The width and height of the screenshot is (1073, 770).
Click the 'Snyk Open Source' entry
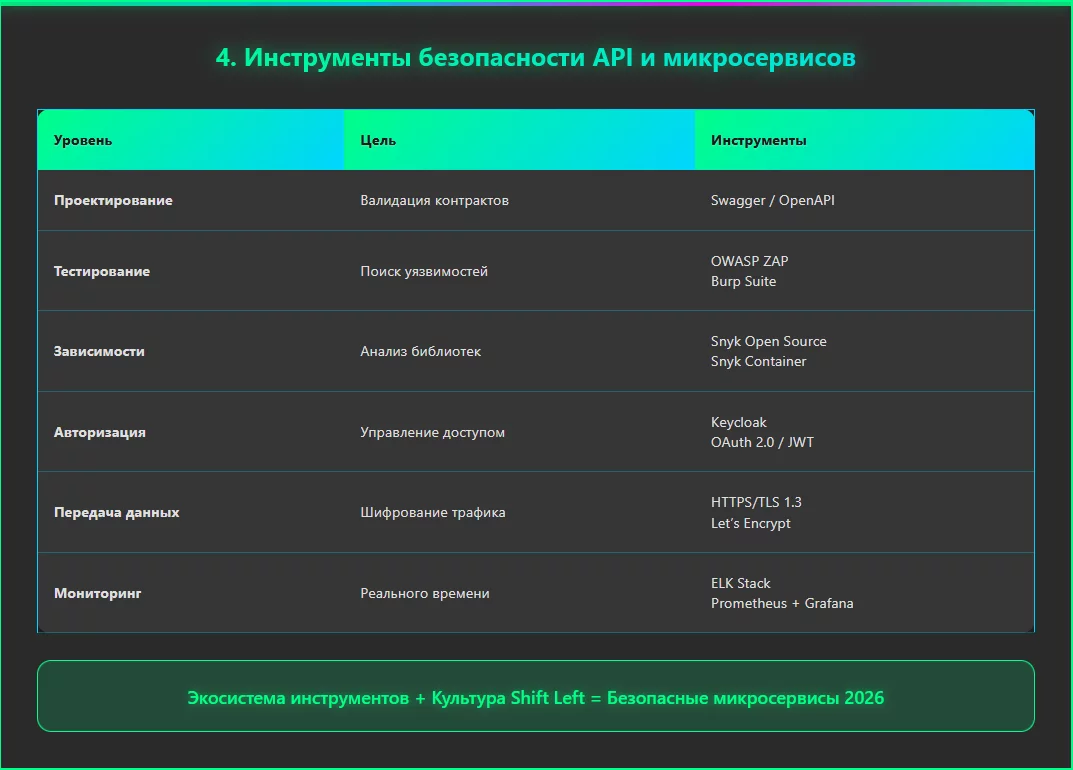point(768,341)
